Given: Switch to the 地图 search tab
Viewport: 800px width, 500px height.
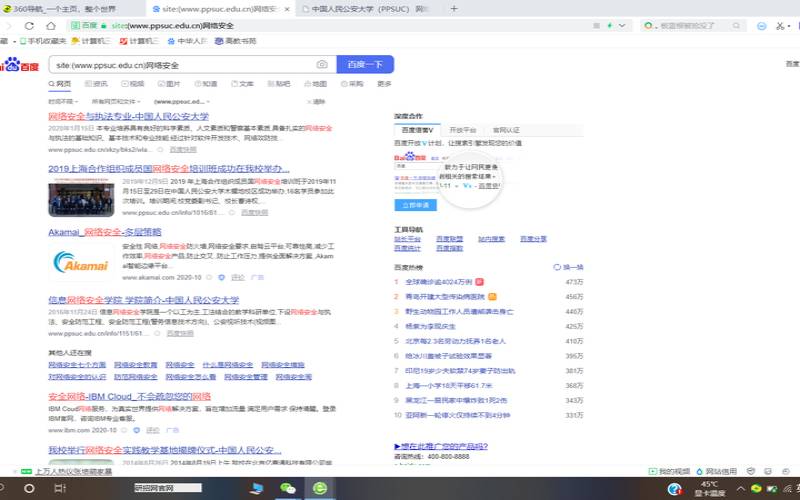Looking at the screenshot, I should 315,84.
